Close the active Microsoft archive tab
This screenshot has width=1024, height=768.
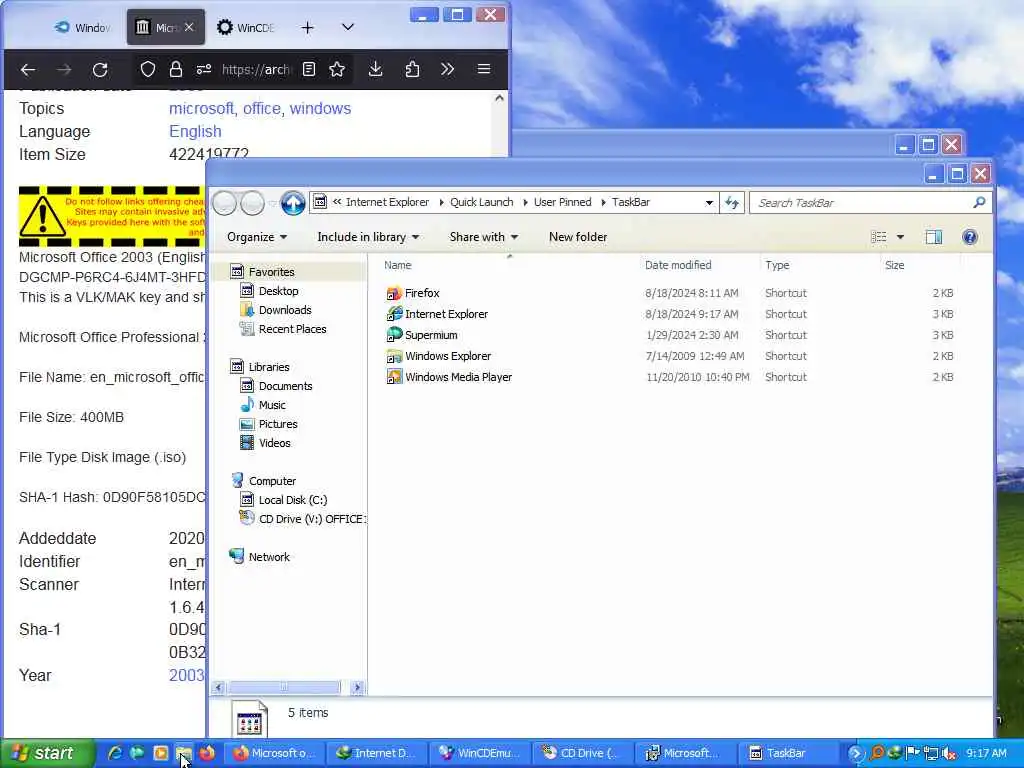[189, 27]
